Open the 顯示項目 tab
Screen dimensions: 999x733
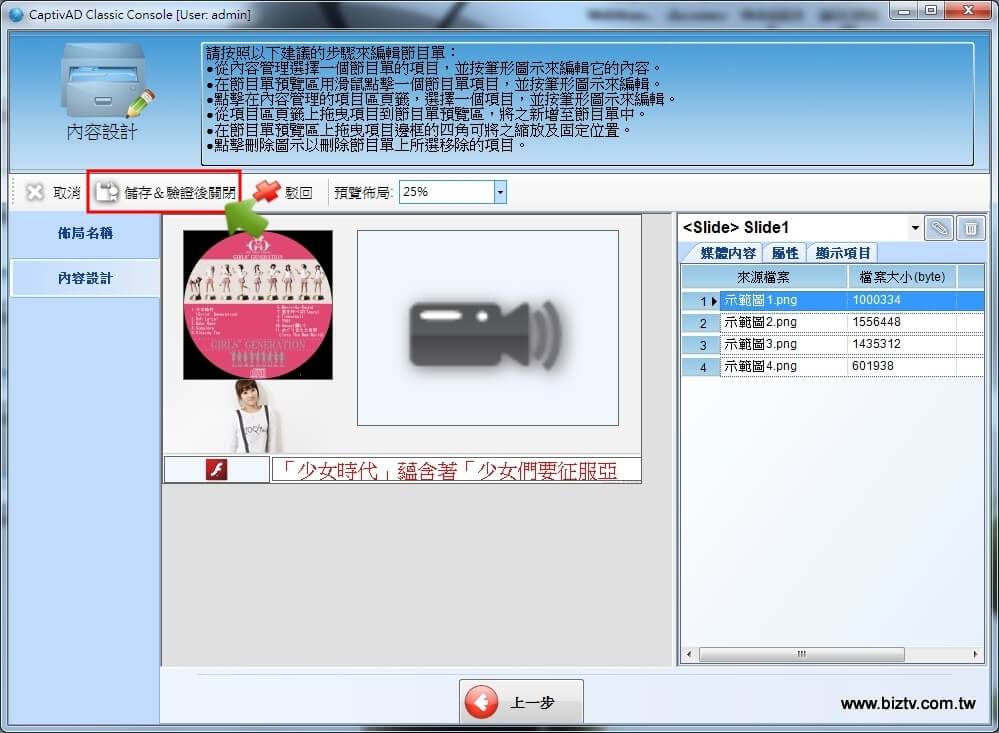tap(843, 253)
